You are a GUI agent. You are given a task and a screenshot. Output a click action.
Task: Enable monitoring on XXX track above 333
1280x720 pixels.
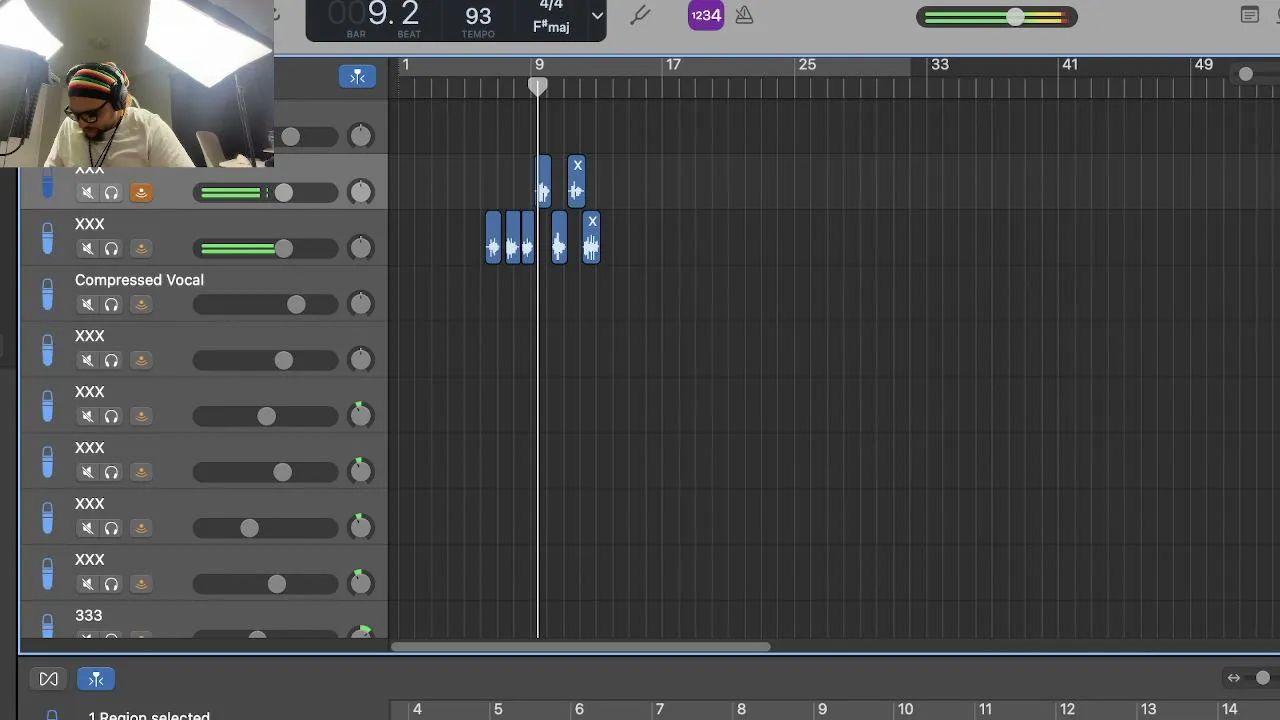coord(141,584)
